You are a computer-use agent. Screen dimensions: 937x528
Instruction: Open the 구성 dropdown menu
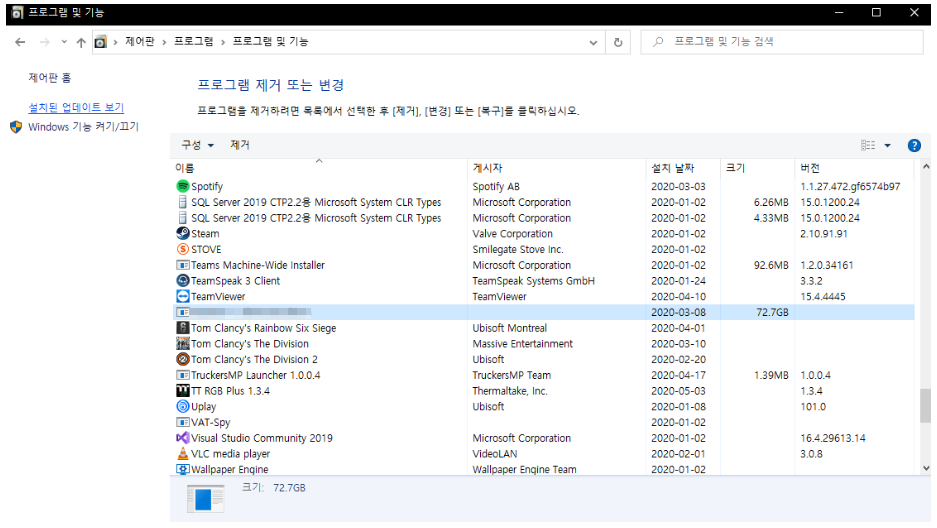tap(197, 145)
